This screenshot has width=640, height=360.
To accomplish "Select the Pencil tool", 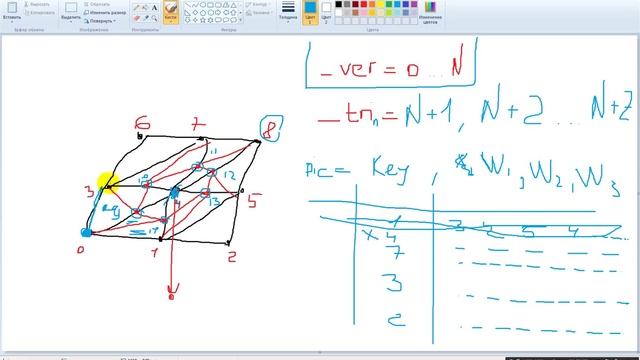I will [136, 7].
